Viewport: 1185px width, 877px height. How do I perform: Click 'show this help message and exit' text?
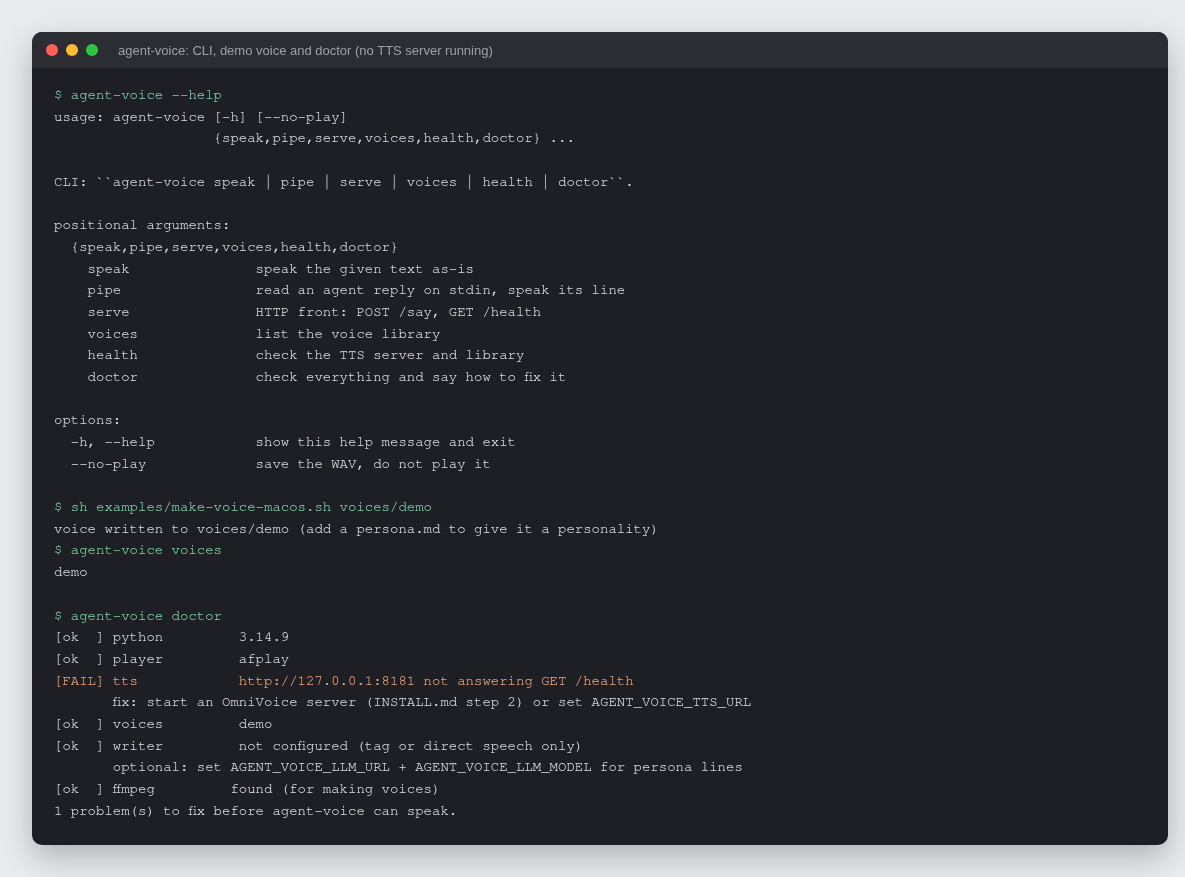385,442
